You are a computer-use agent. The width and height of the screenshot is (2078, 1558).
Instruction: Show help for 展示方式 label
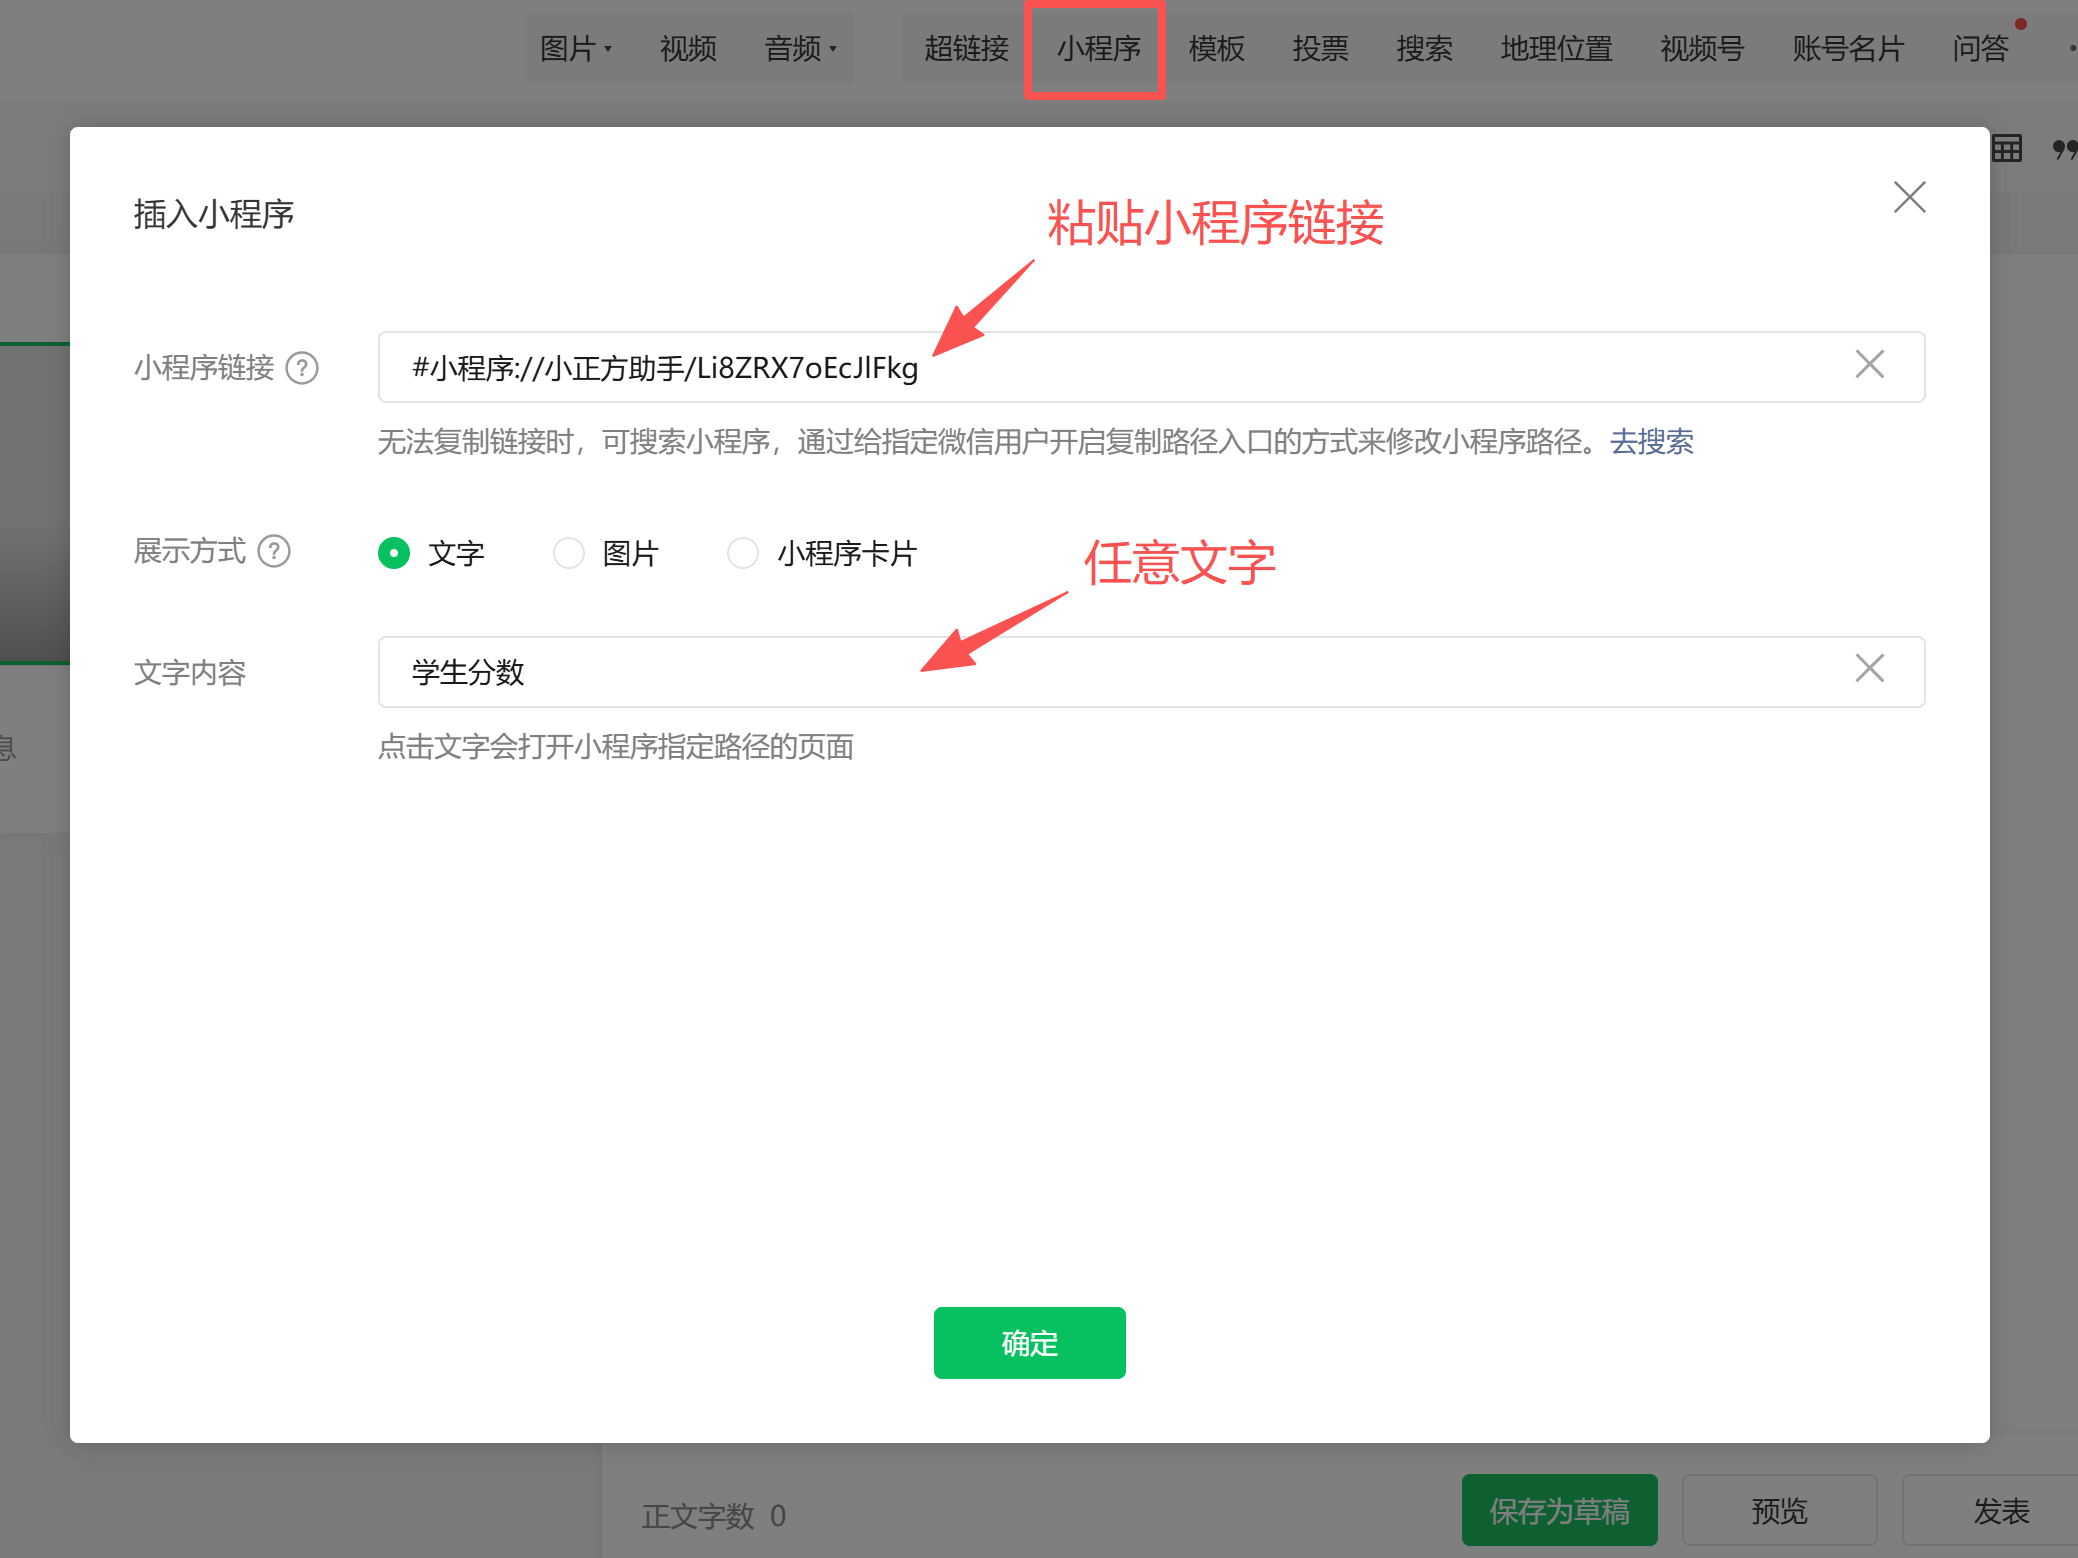pyautogui.click(x=274, y=551)
